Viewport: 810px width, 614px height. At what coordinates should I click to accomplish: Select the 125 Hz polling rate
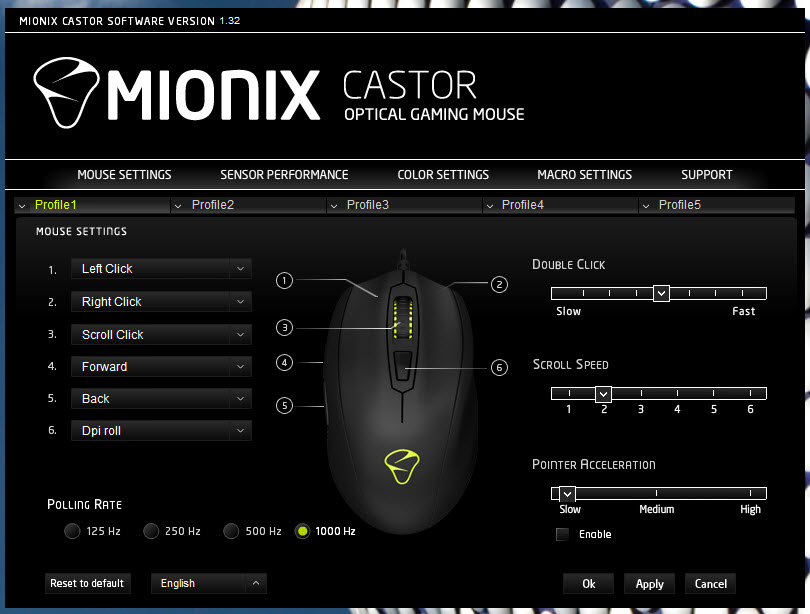(x=72, y=531)
